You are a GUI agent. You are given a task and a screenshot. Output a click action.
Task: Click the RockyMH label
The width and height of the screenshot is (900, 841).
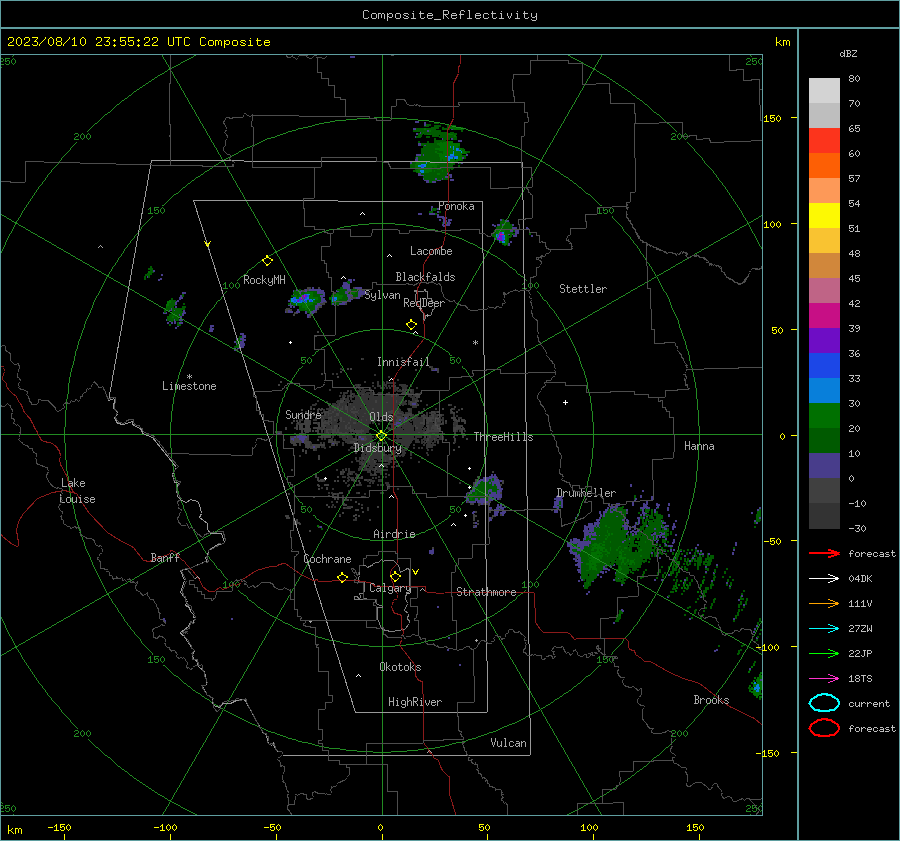click(x=264, y=280)
